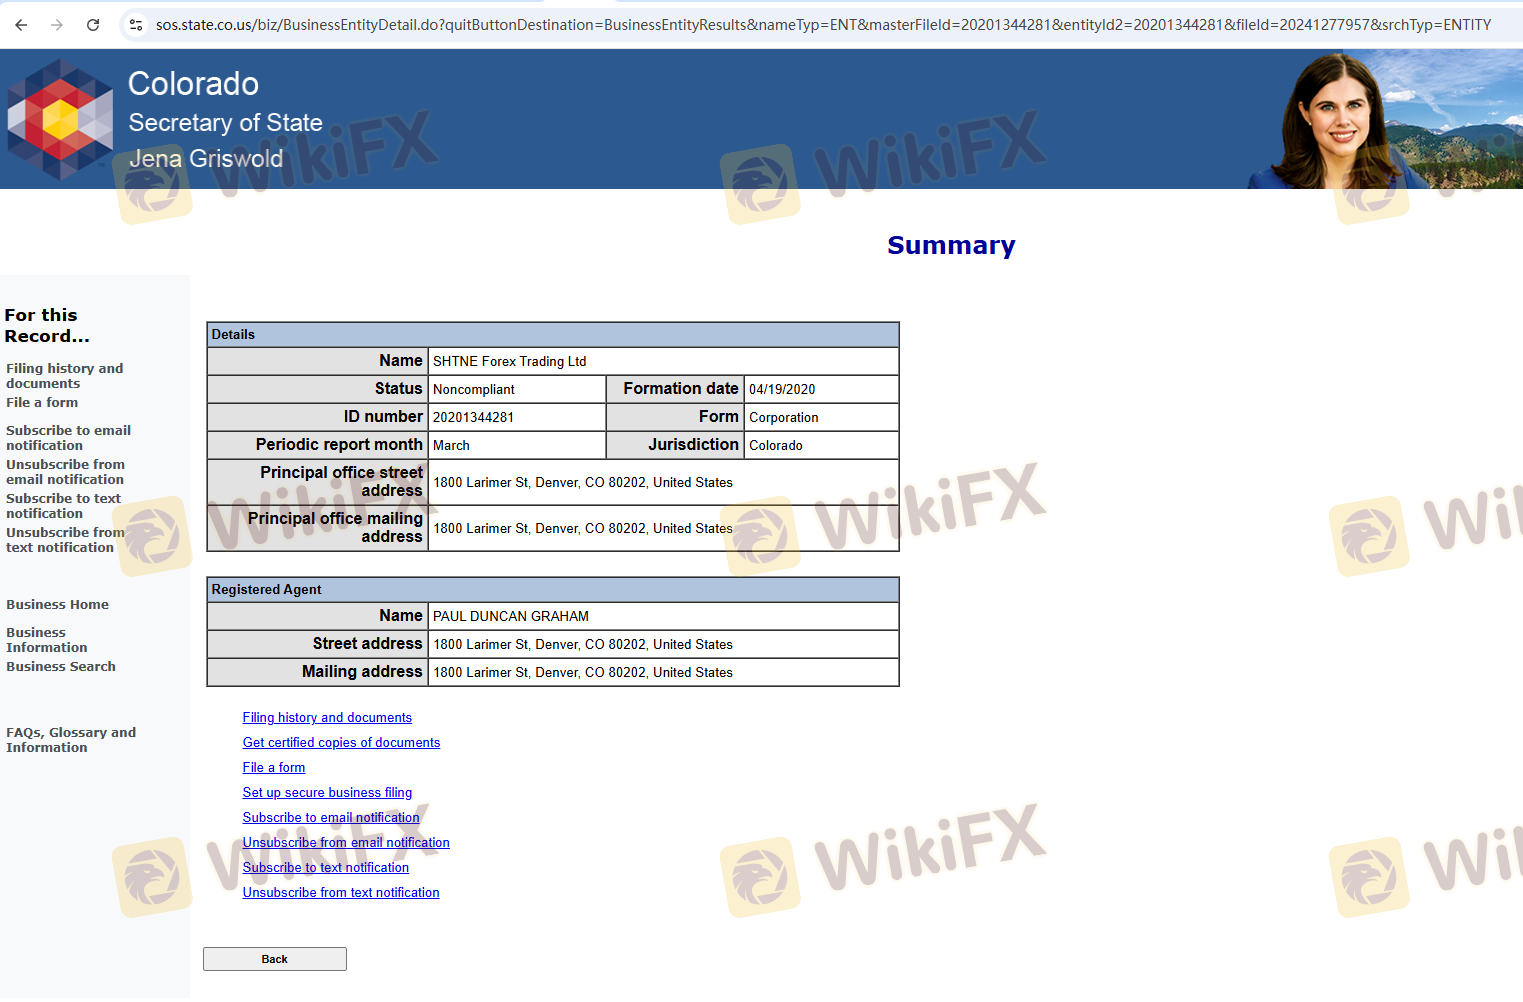Click the Registered Agent table header
The image size is (1523, 1002).
tap(553, 590)
